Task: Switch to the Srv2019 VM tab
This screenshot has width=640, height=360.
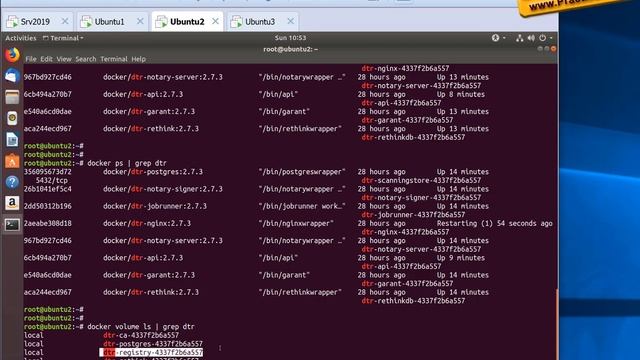Action: click(35, 22)
